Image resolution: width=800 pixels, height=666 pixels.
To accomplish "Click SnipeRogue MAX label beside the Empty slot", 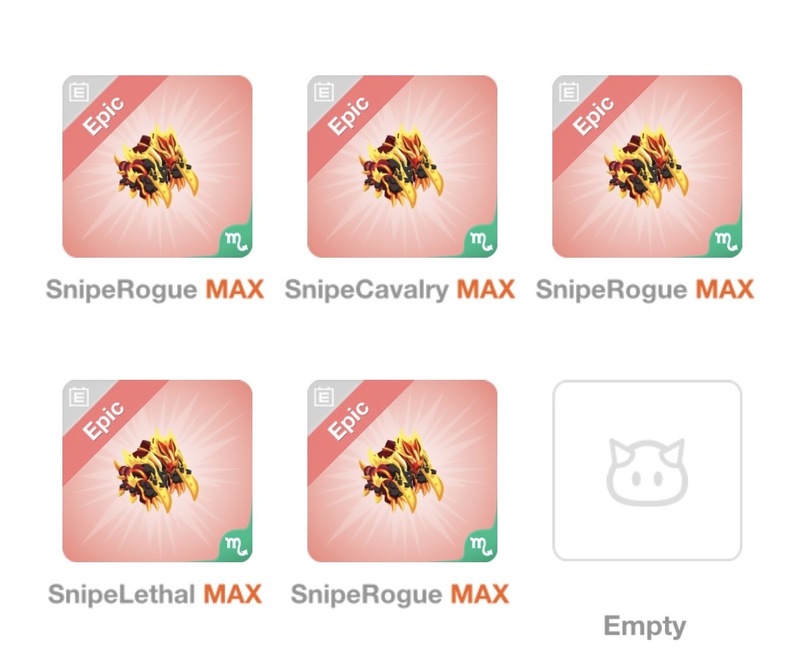I will click(x=400, y=594).
